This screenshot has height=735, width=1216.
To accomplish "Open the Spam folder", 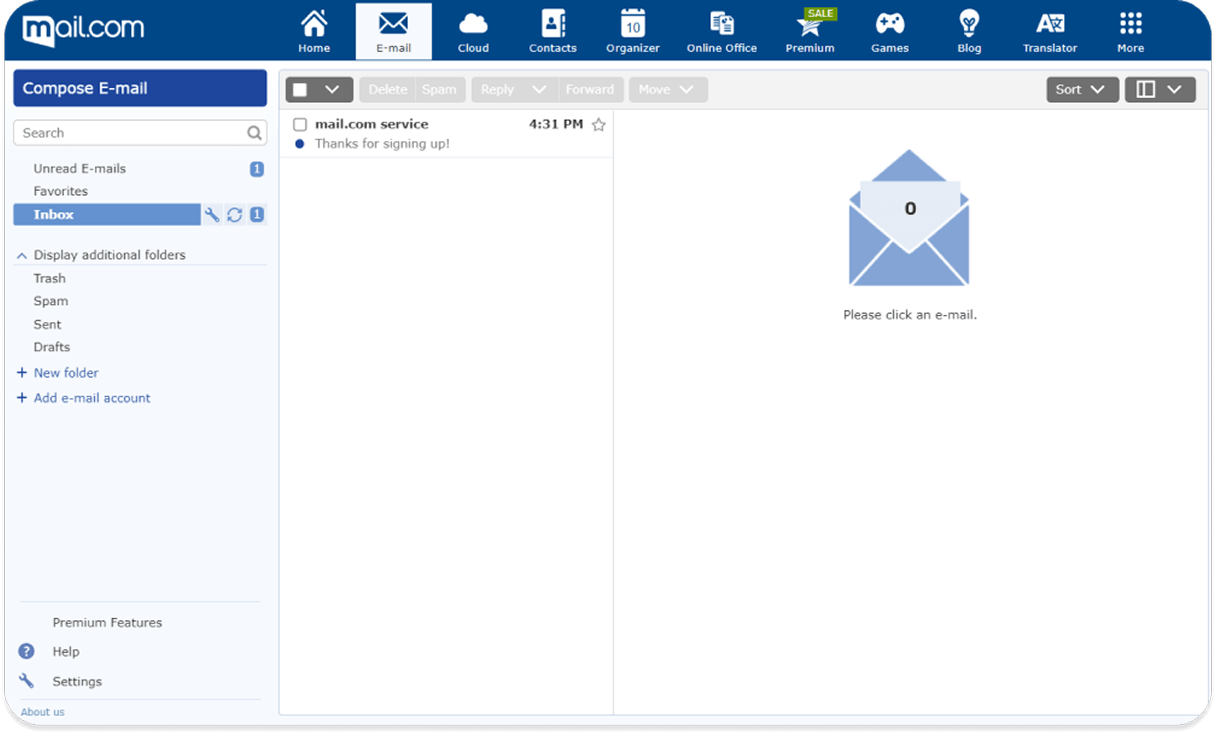I will point(51,301).
